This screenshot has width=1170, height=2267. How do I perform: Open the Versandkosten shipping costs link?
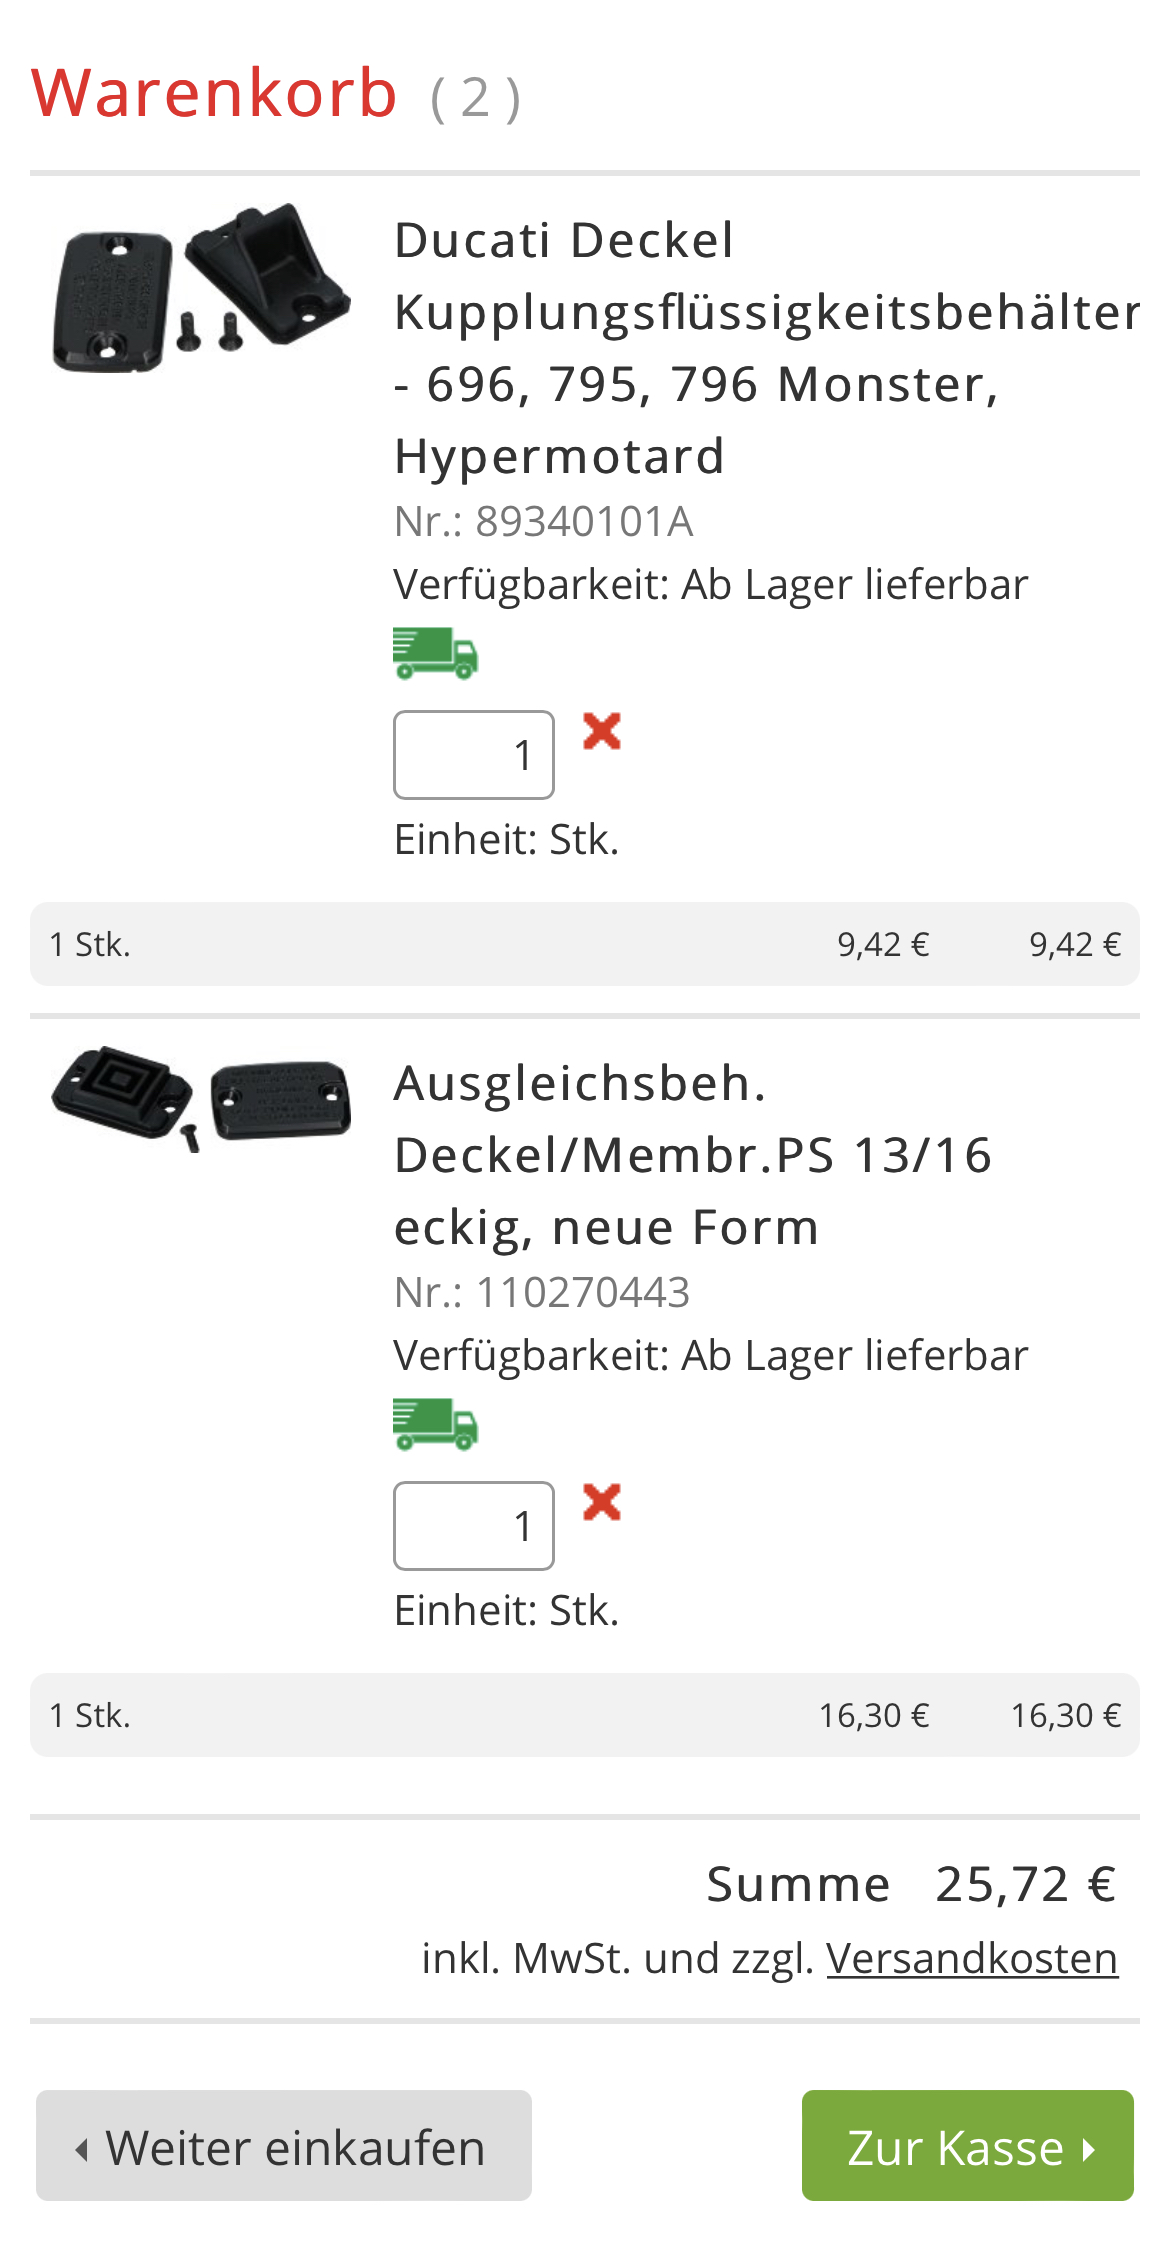(x=972, y=1958)
